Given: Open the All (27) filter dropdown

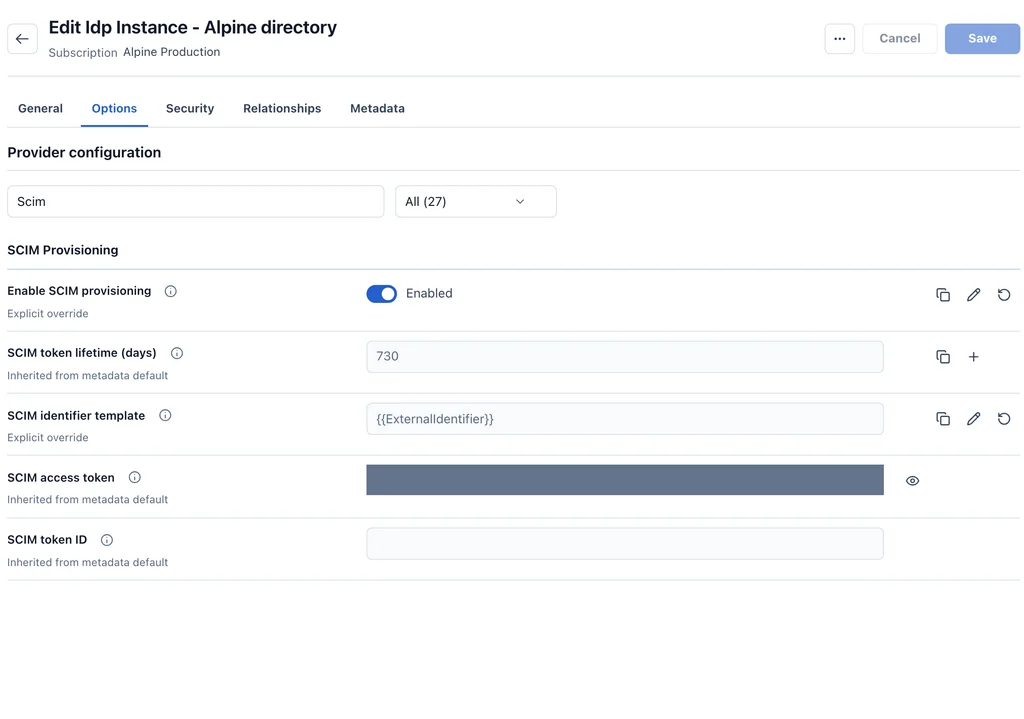Looking at the screenshot, I should pyautogui.click(x=475, y=201).
